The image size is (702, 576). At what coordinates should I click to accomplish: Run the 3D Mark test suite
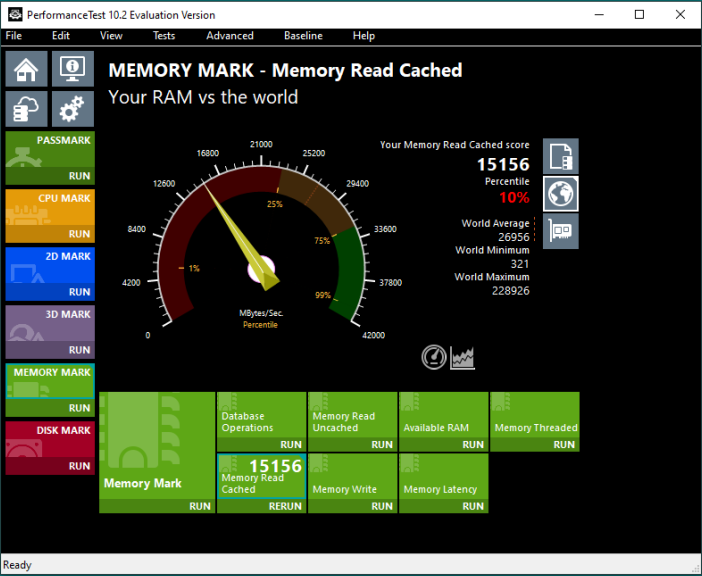coord(50,350)
